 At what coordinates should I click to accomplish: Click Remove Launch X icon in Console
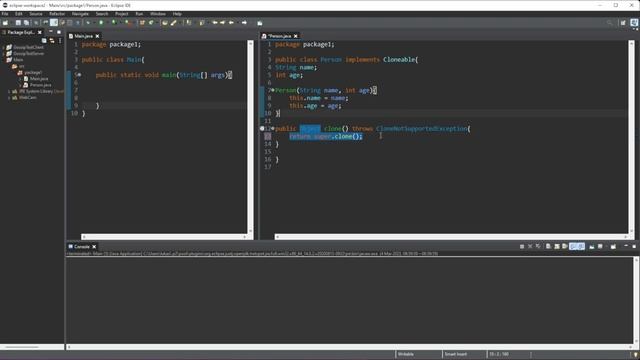pyautogui.click(x=530, y=247)
